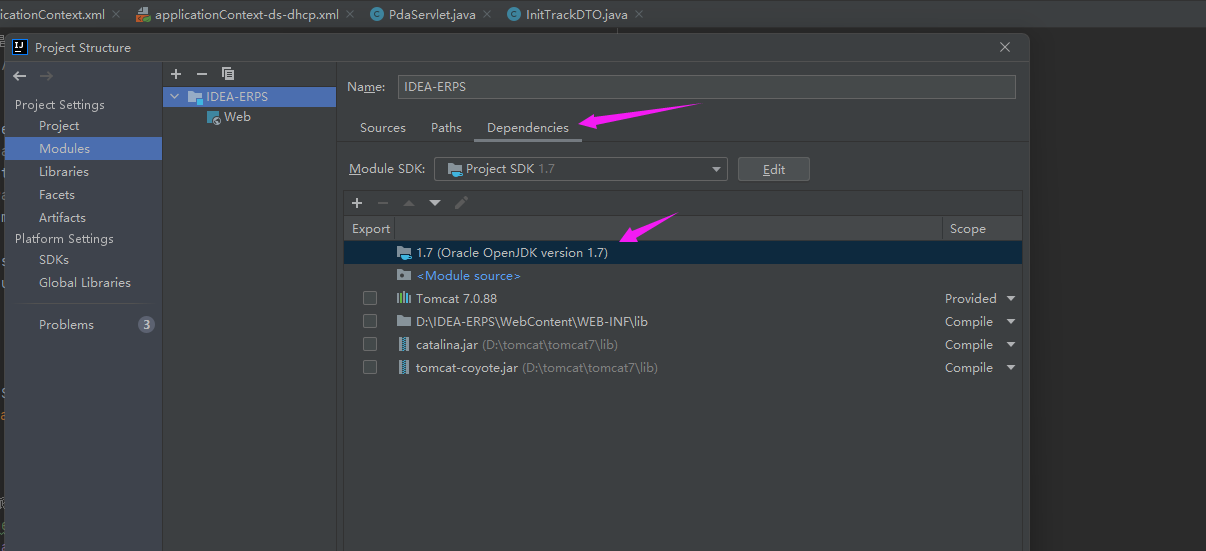Select the 1.7 Oracle OpenJDK dependency row
This screenshot has width=1206, height=551.
click(x=683, y=253)
